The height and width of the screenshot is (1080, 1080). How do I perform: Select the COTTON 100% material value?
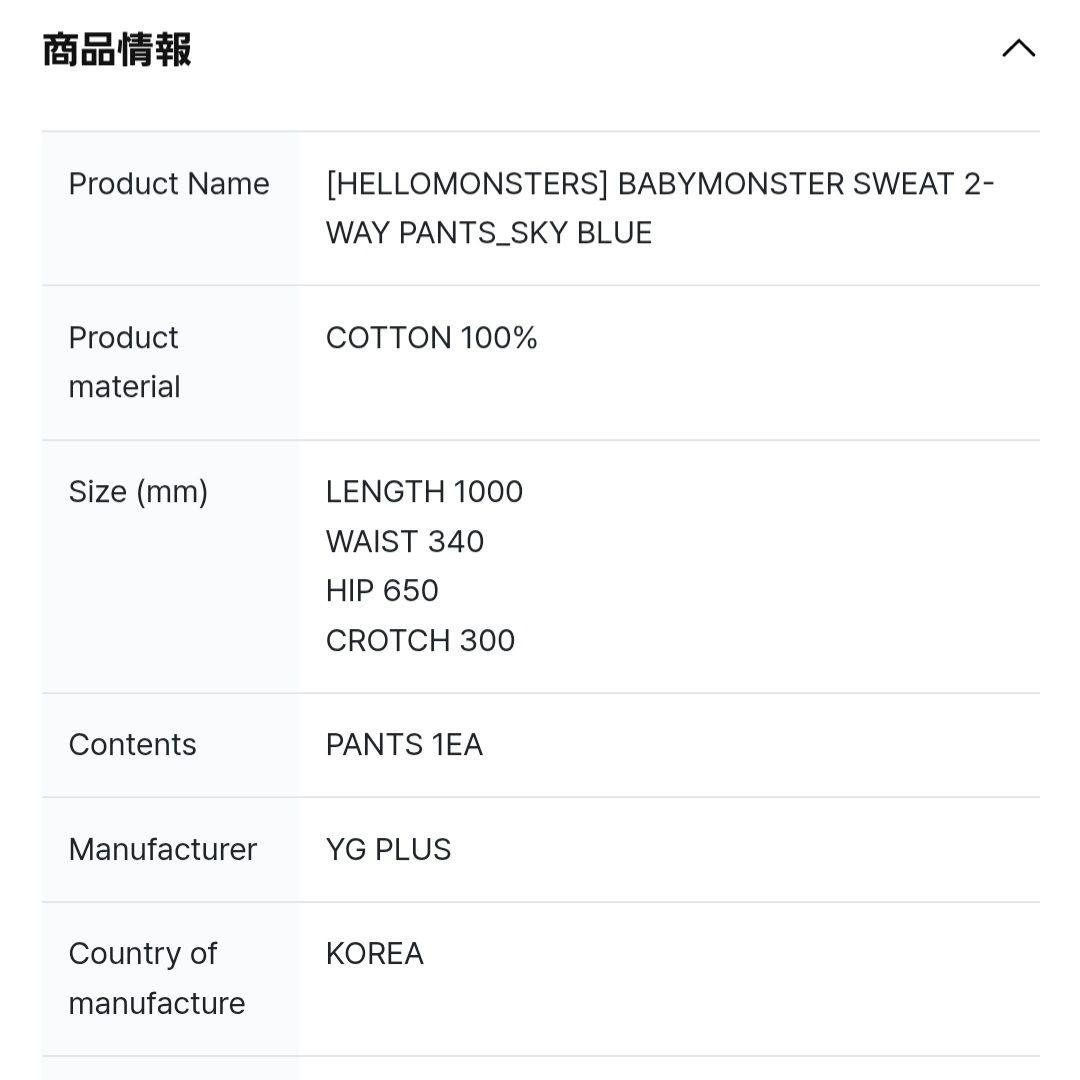pyautogui.click(x=431, y=338)
